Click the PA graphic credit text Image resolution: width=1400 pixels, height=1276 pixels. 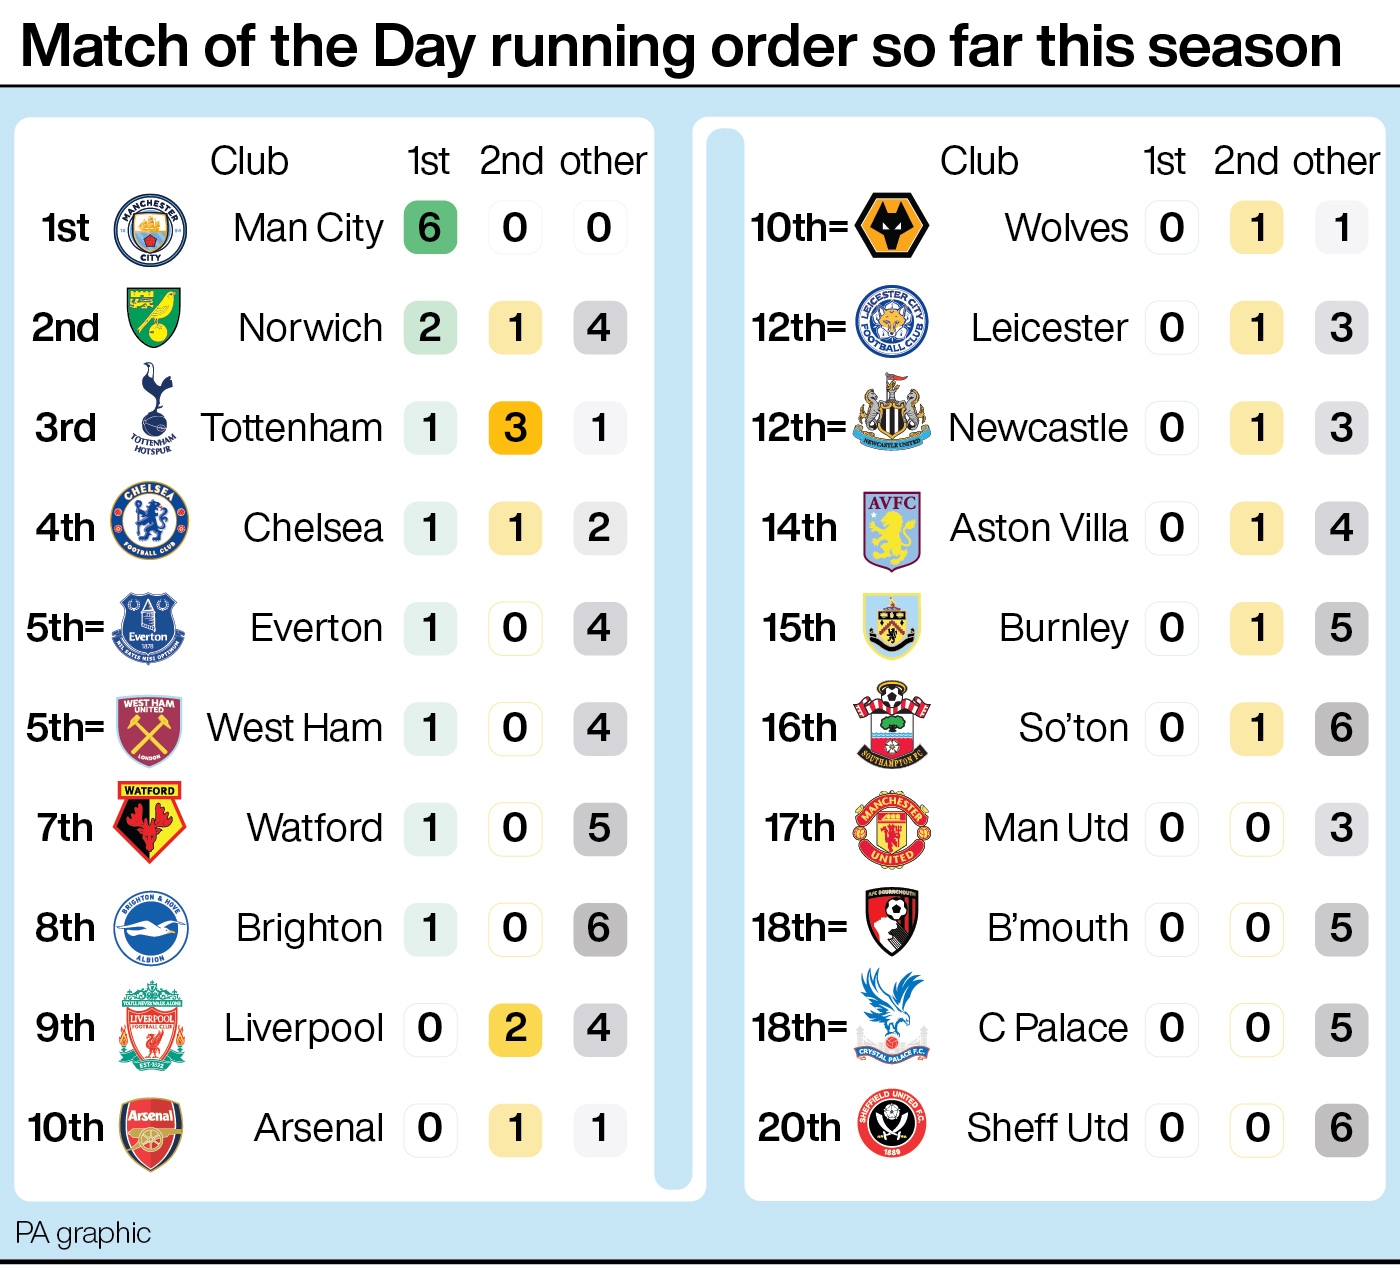point(83,1233)
